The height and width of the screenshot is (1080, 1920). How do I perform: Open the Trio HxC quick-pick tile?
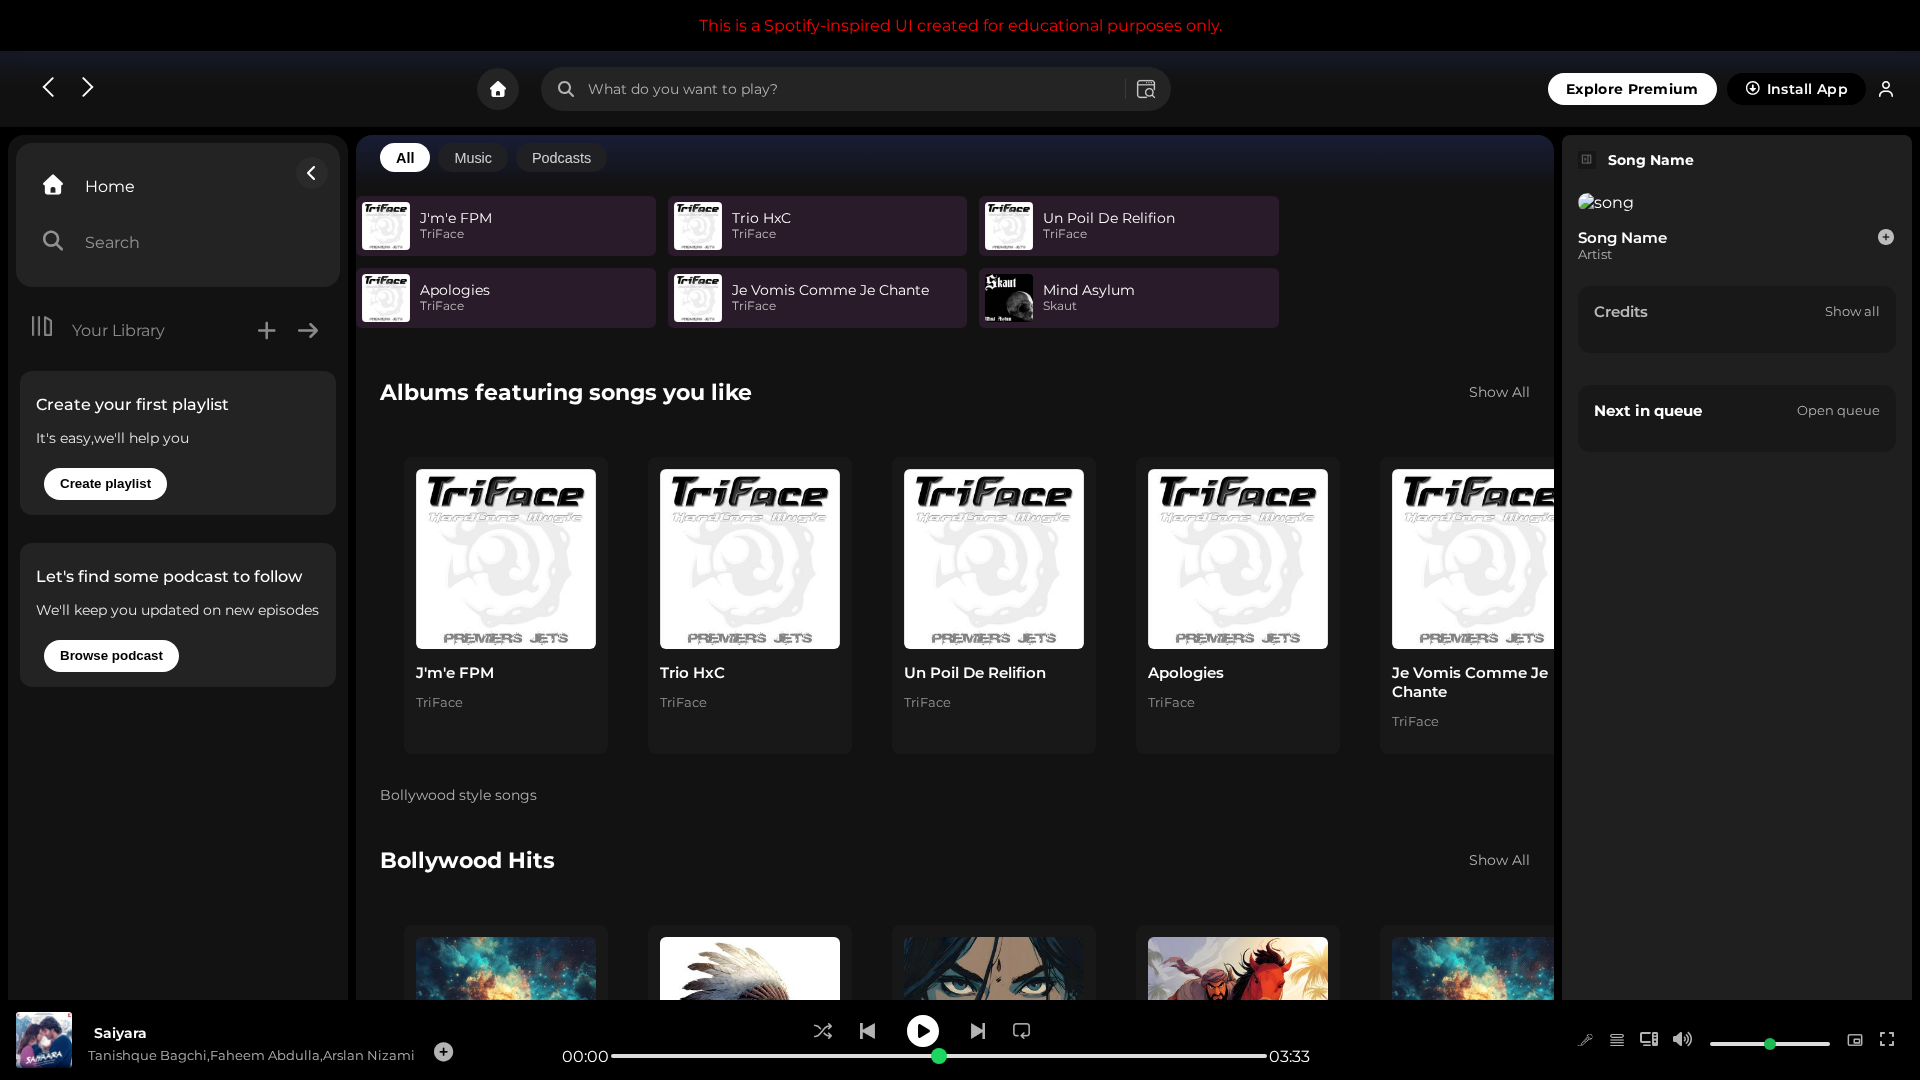pos(817,226)
